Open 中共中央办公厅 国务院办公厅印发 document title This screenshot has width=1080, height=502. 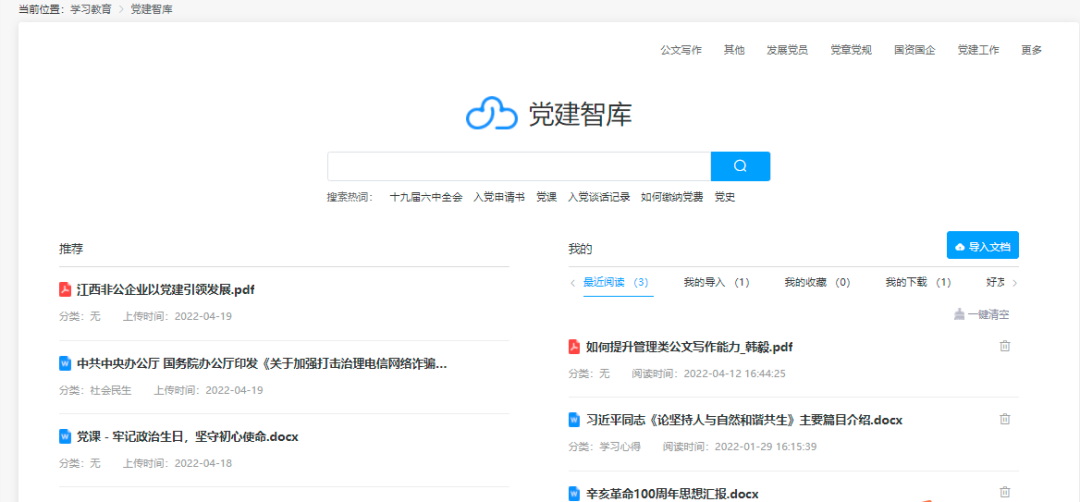pos(262,363)
